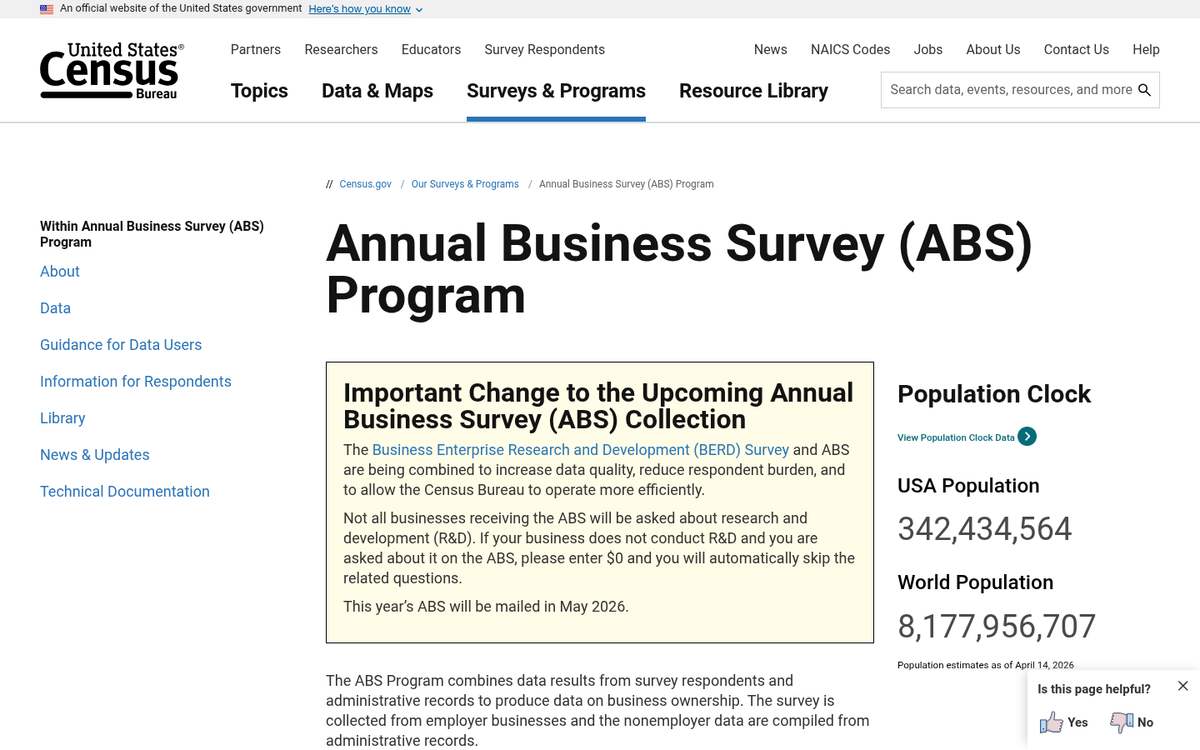
Task: Click the U.S. flag icon in the banner
Action: click(x=46, y=8)
